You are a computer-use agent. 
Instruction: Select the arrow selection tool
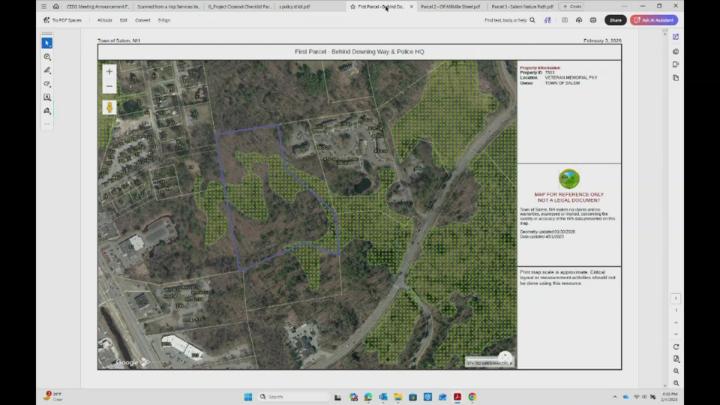coord(47,43)
